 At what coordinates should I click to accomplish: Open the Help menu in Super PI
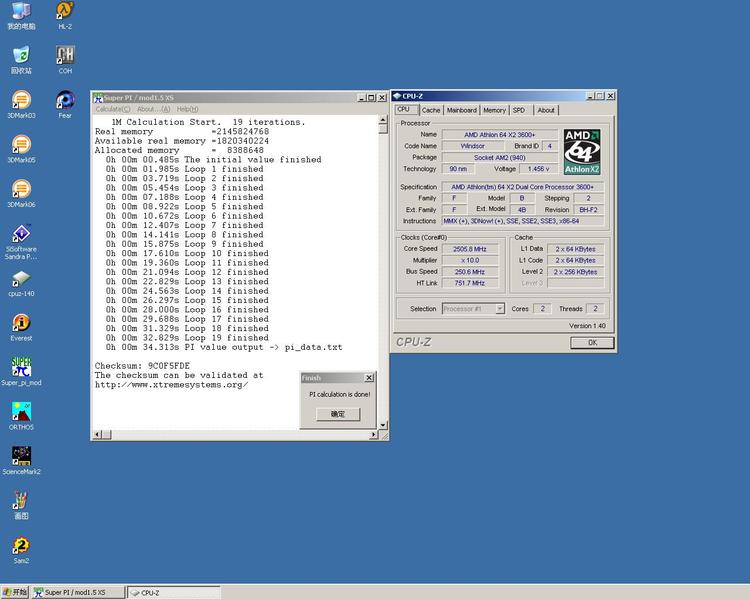pos(188,109)
